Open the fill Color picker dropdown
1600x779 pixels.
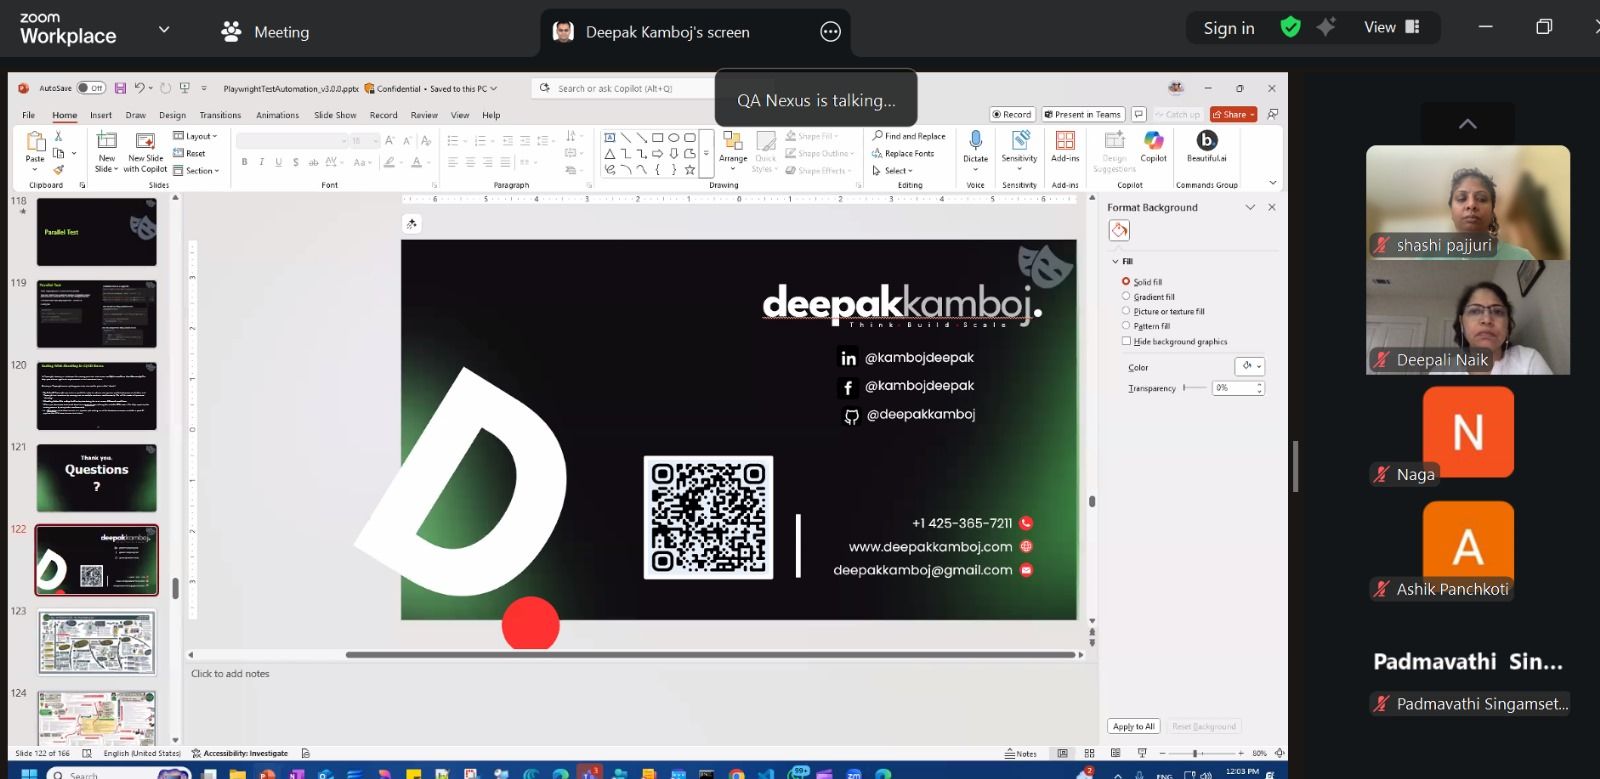[1250, 366]
